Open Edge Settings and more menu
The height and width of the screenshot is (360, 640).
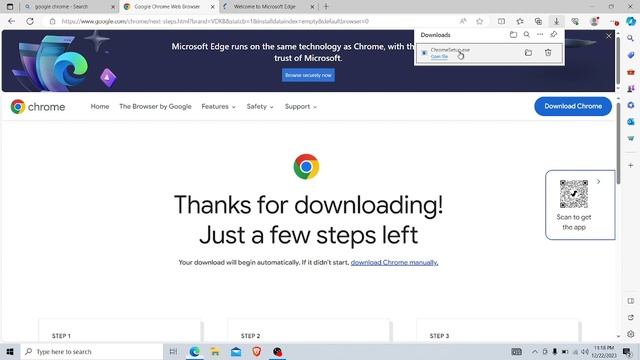(x=614, y=21)
